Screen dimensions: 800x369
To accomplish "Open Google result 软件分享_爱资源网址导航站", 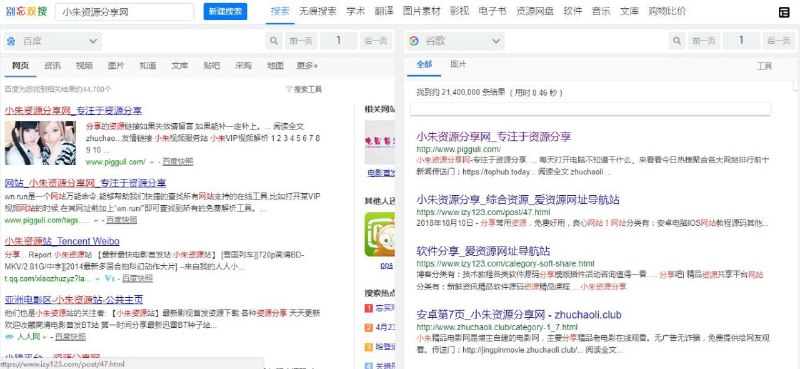I will click(x=483, y=251).
